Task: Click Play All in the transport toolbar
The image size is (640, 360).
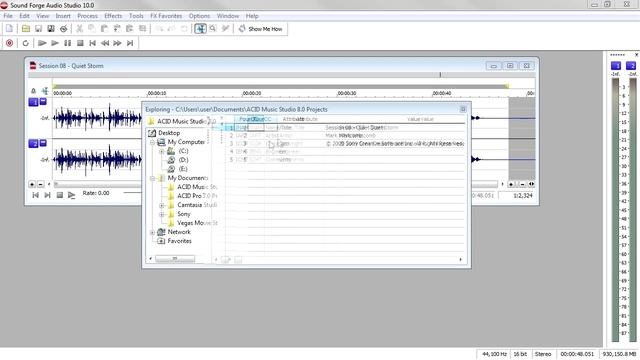Action: [x=42, y=43]
